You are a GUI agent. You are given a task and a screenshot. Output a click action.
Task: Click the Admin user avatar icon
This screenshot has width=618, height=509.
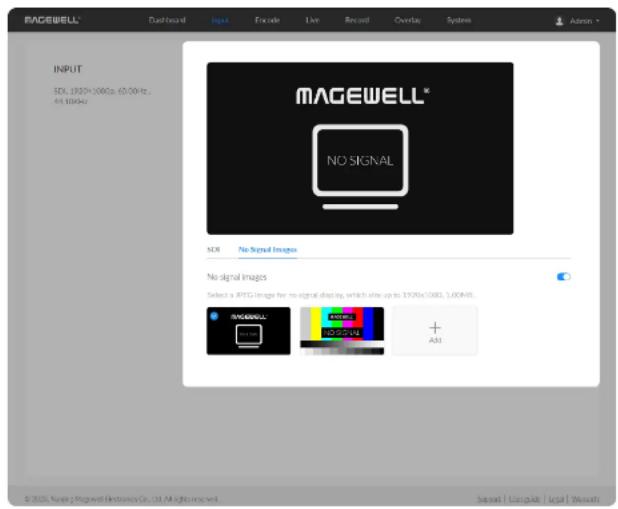point(559,21)
